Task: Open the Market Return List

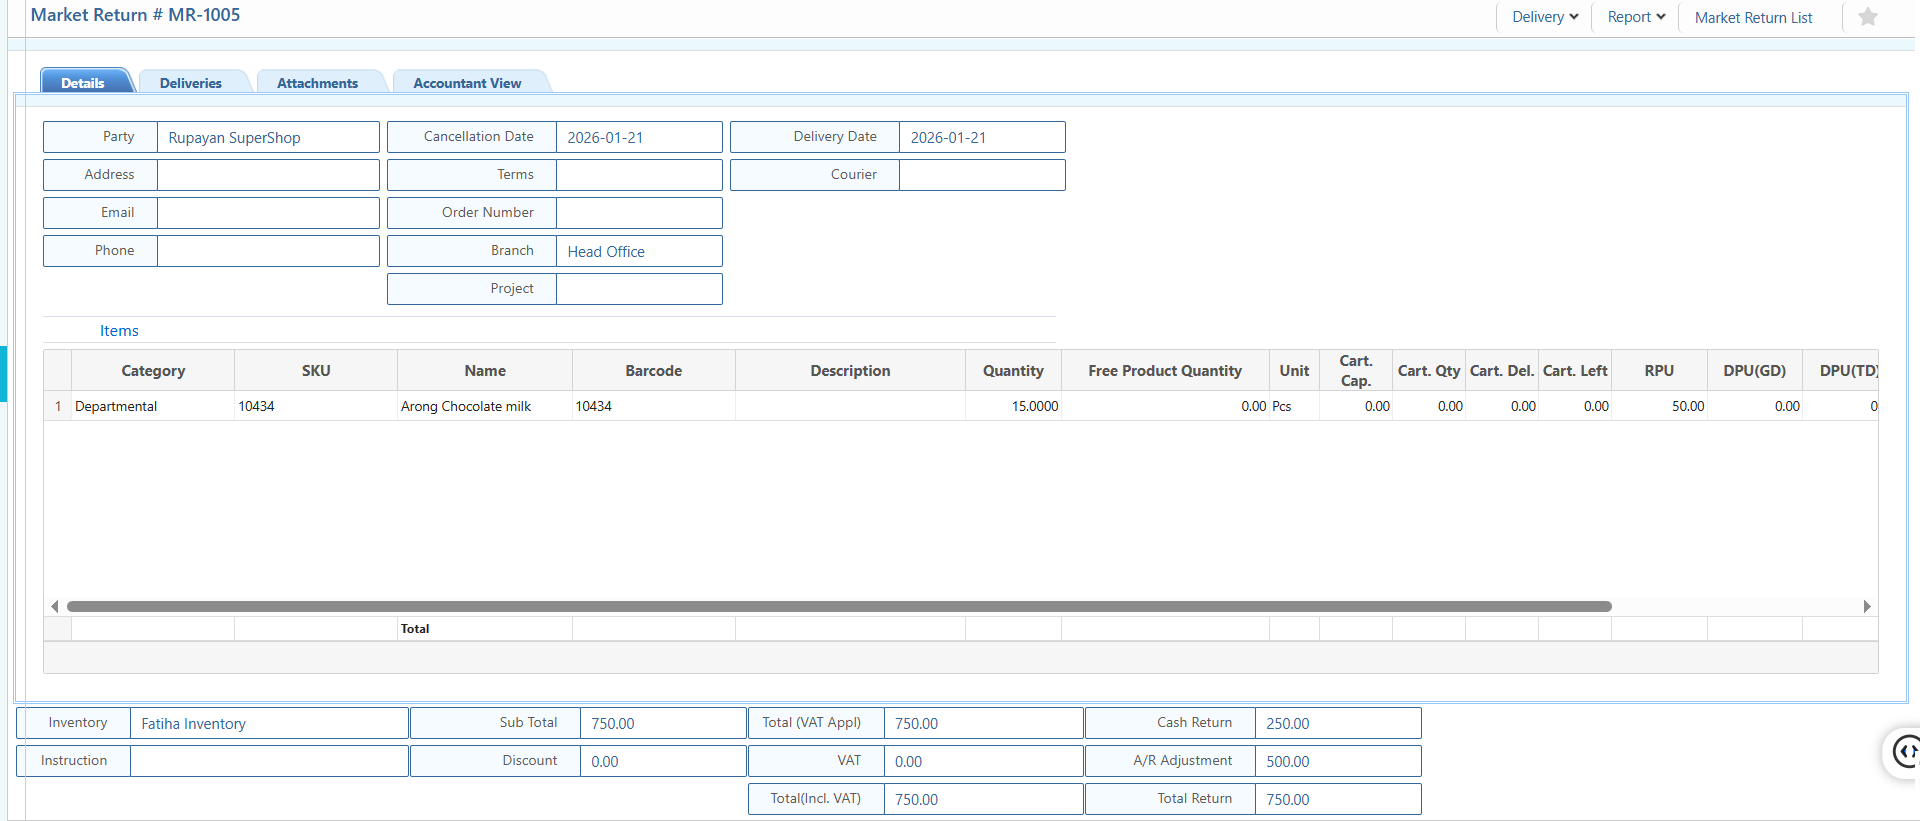Action: (1753, 18)
